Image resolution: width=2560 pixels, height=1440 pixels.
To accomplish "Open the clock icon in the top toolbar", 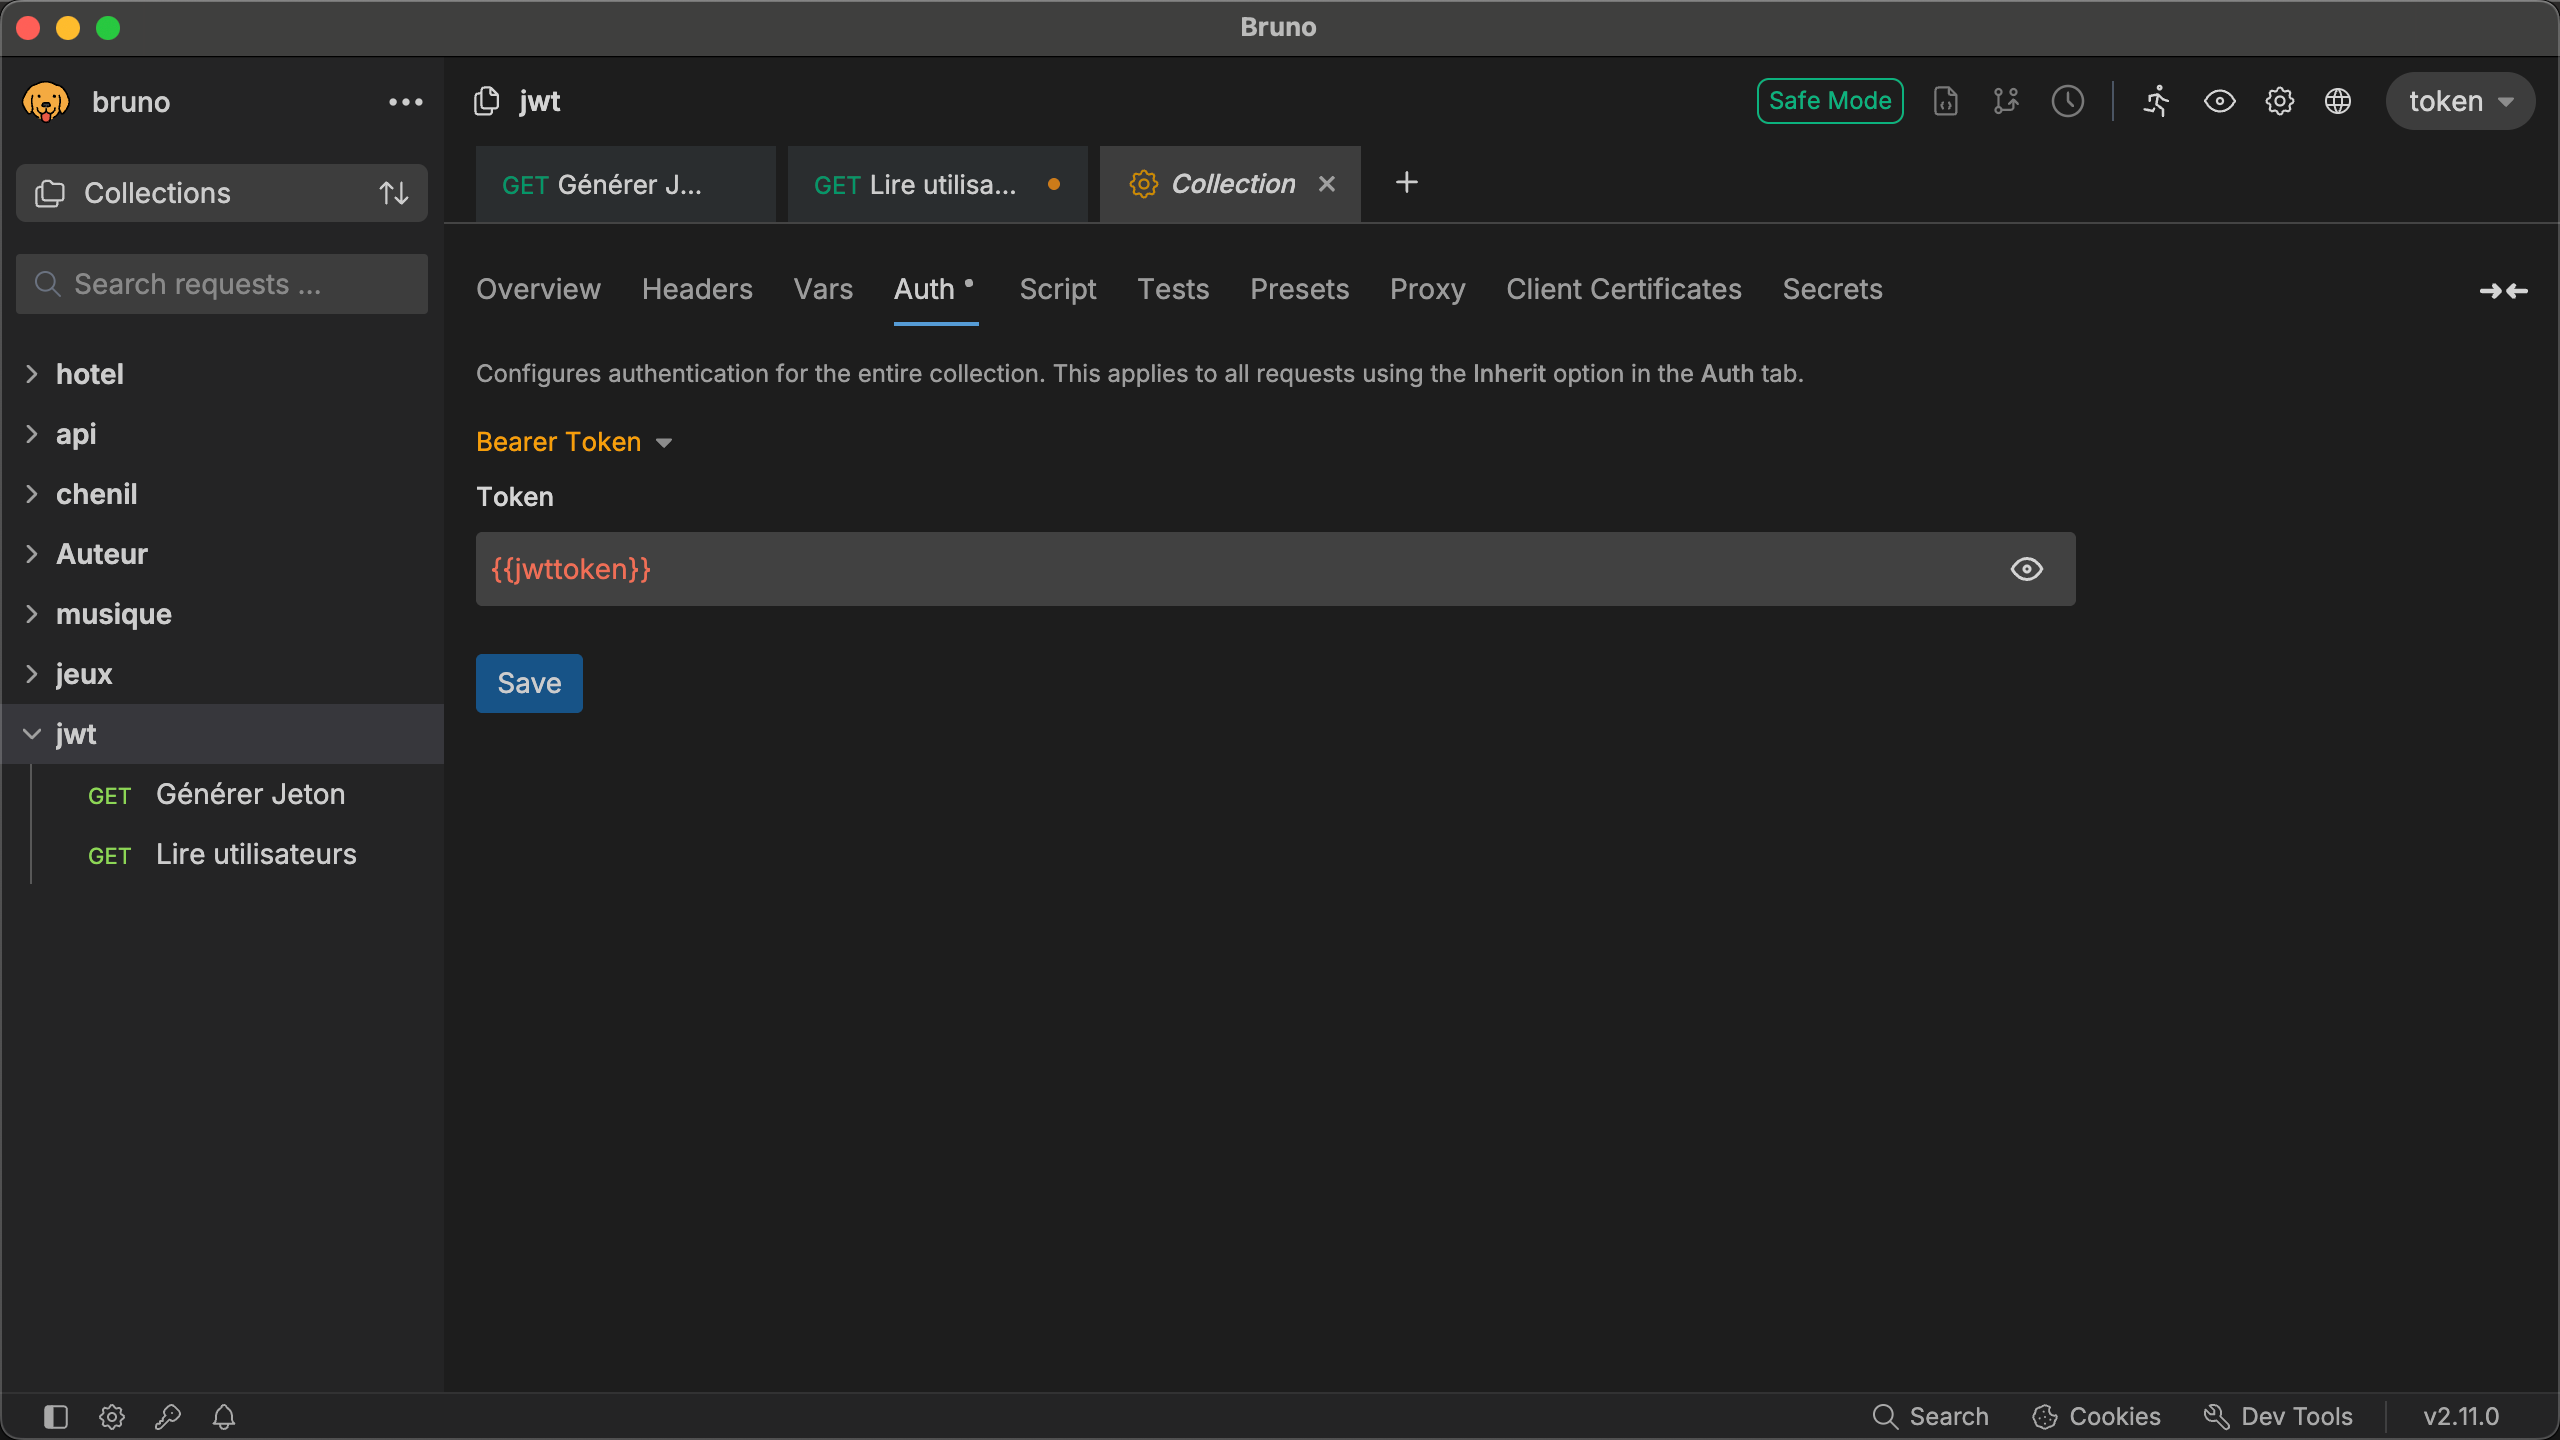I will click(x=2067, y=101).
